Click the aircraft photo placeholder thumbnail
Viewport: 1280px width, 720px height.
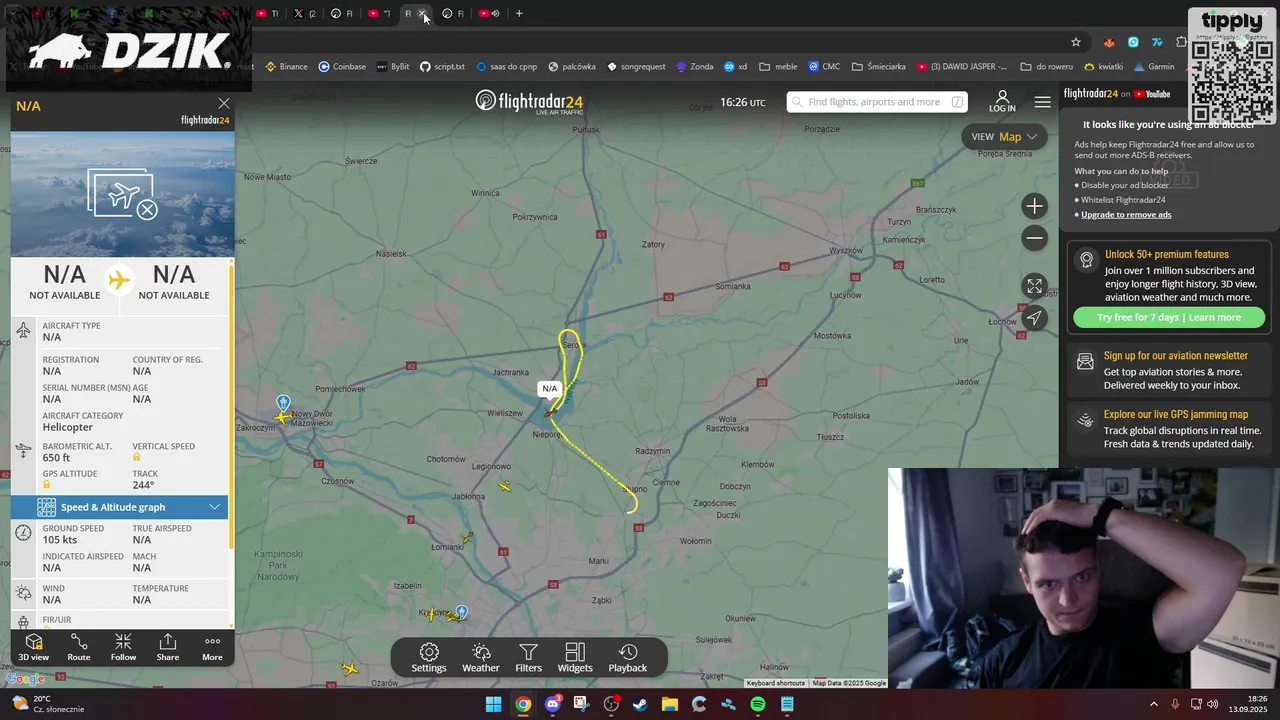click(123, 194)
